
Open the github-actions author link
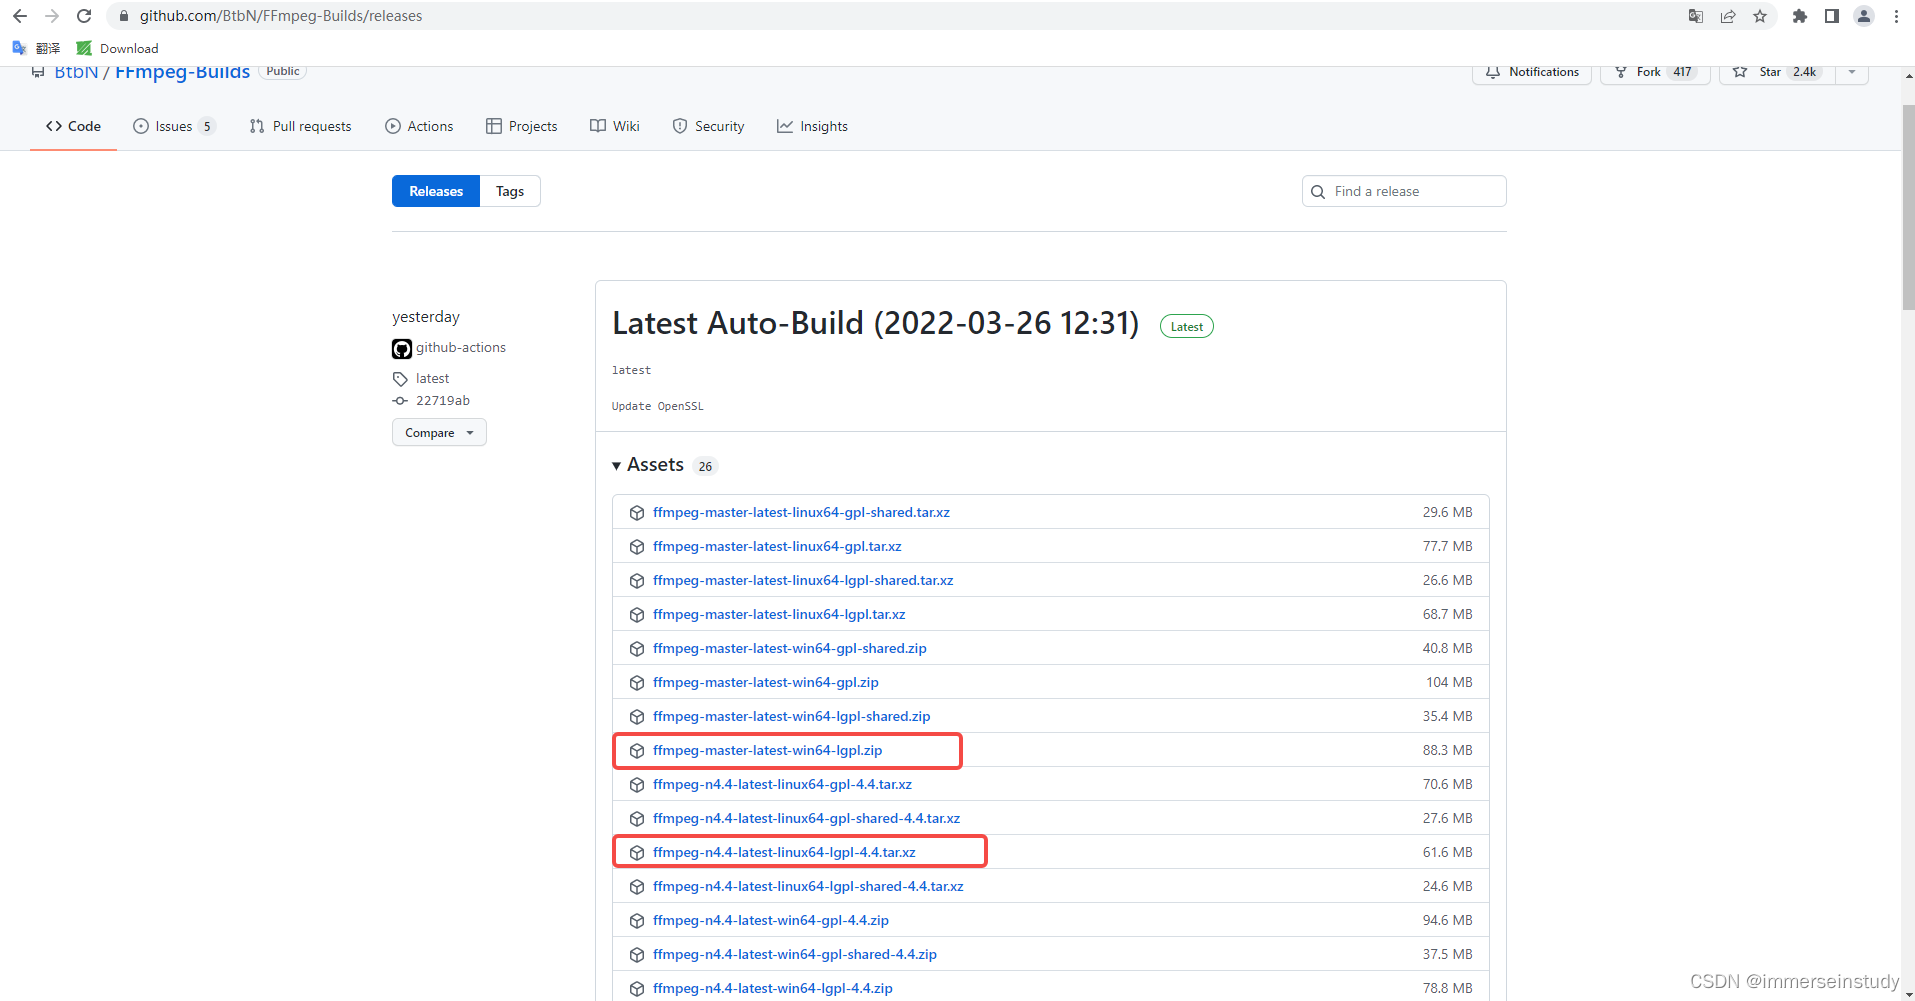(x=460, y=347)
